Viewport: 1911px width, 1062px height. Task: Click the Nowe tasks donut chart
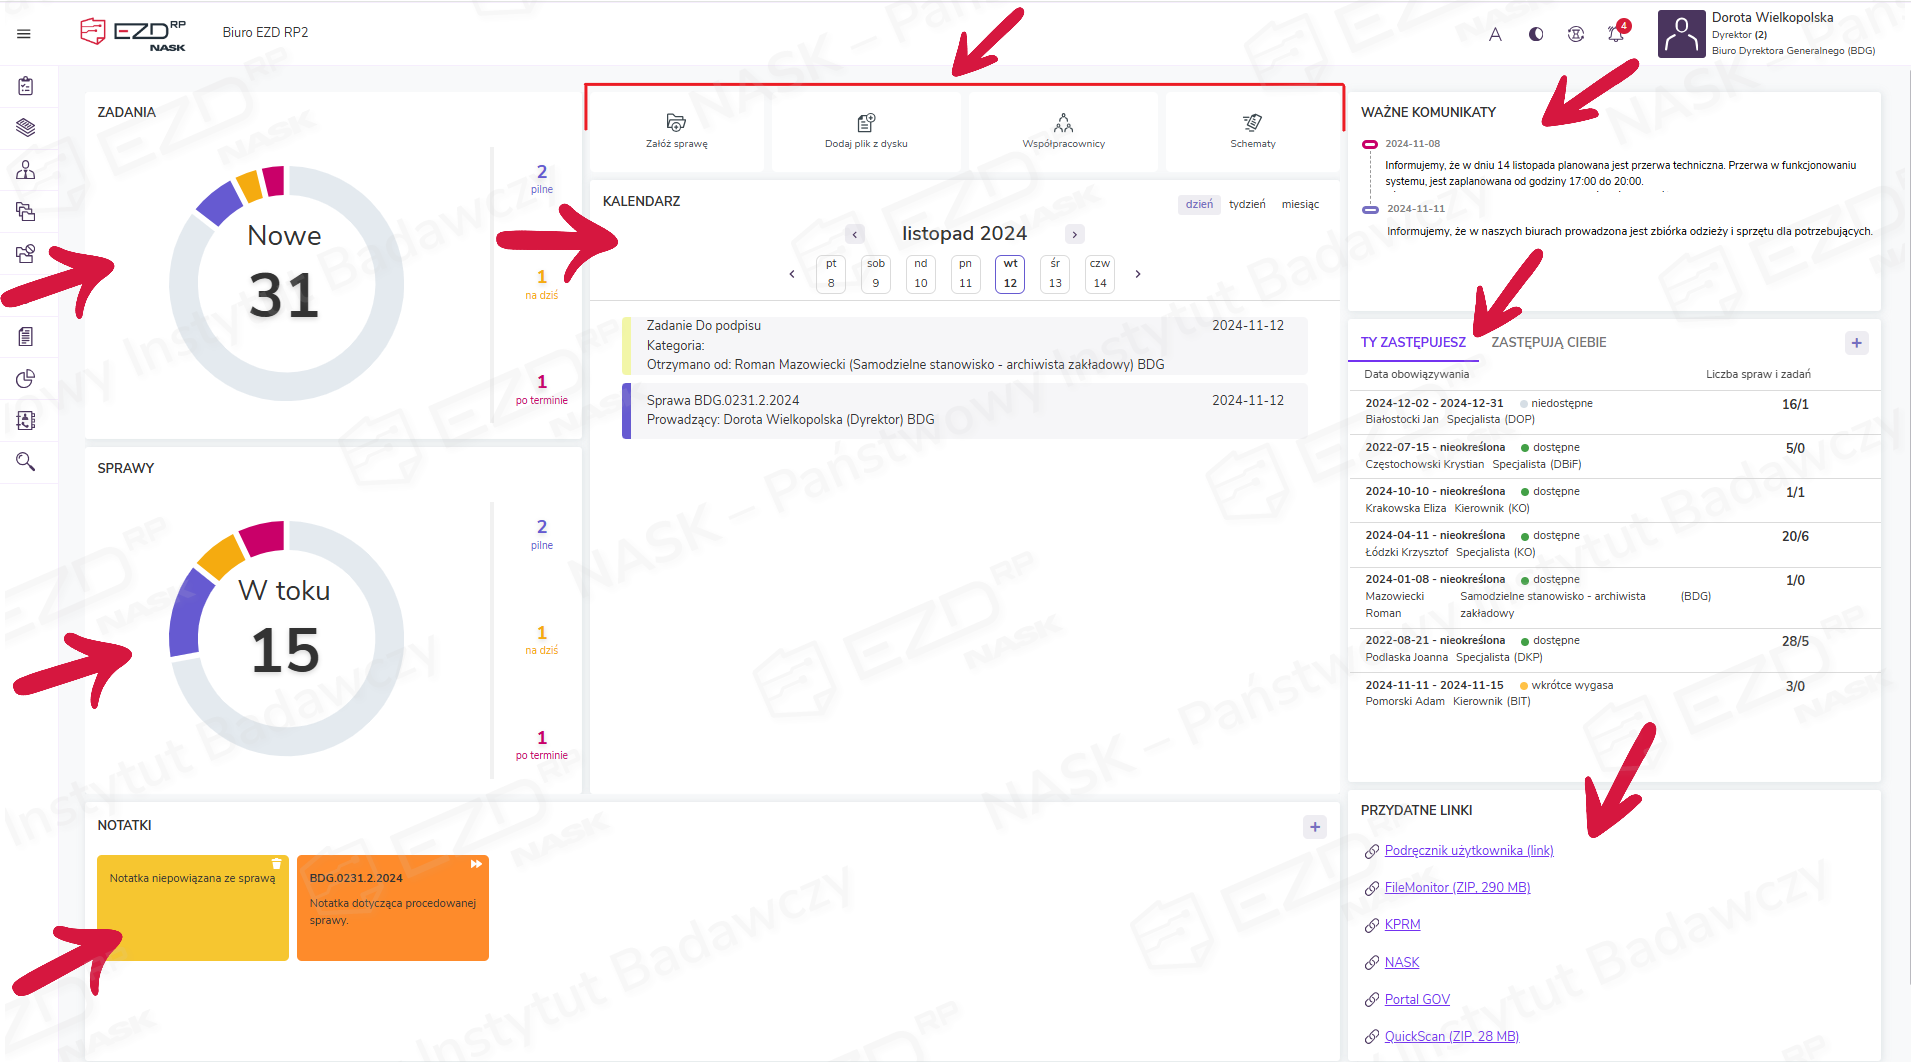click(x=285, y=283)
